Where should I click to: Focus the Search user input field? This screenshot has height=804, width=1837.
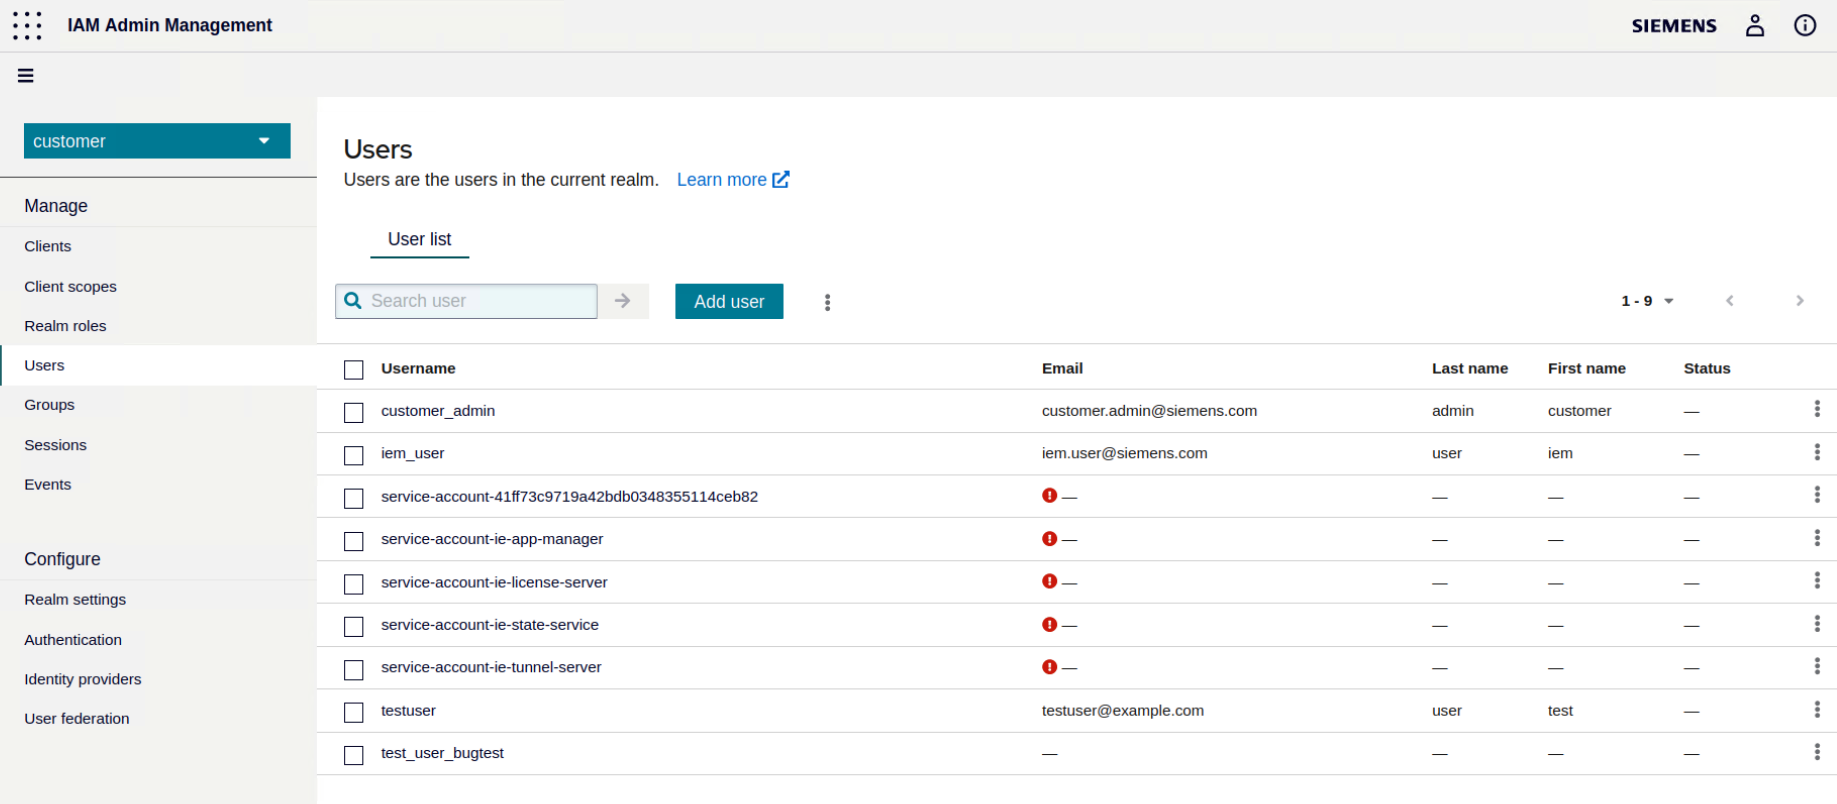click(x=480, y=301)
